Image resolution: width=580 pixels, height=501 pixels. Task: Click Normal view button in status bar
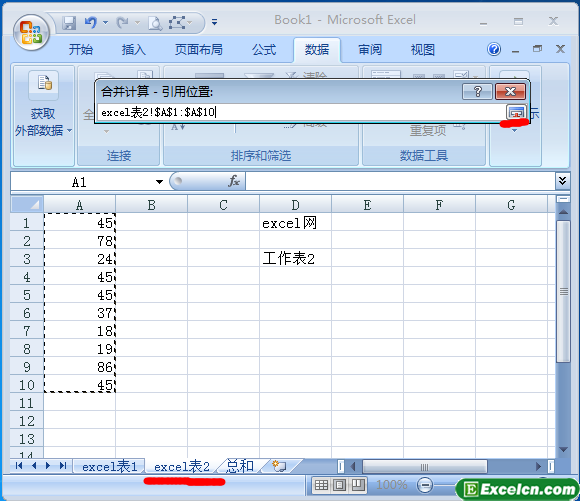[321, 485]
